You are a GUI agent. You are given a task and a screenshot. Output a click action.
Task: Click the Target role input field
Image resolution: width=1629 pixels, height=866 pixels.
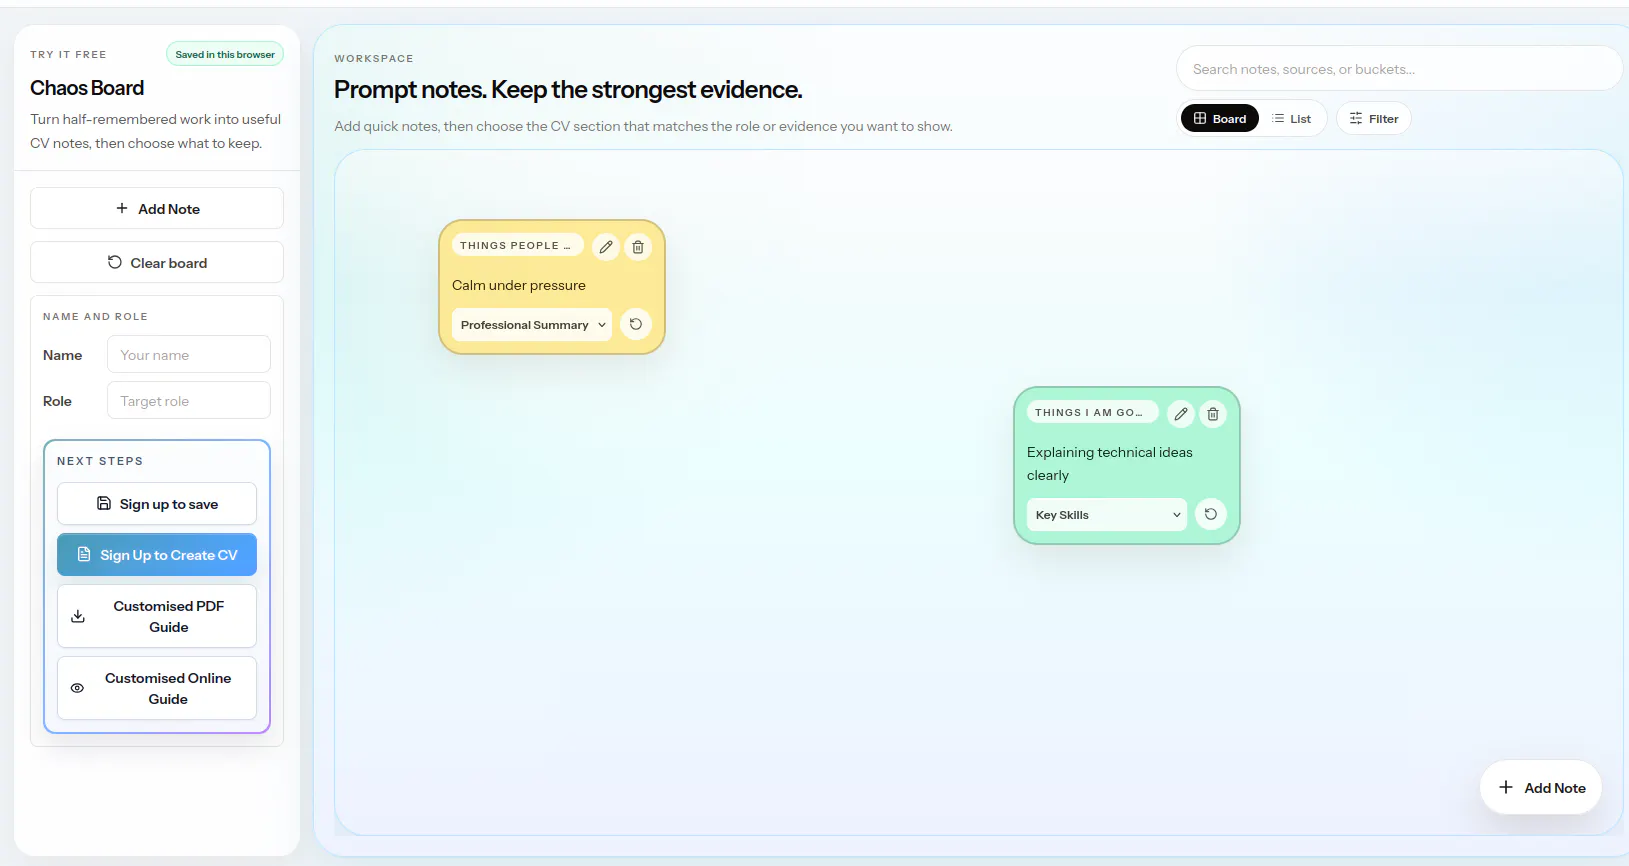[189, 400]
